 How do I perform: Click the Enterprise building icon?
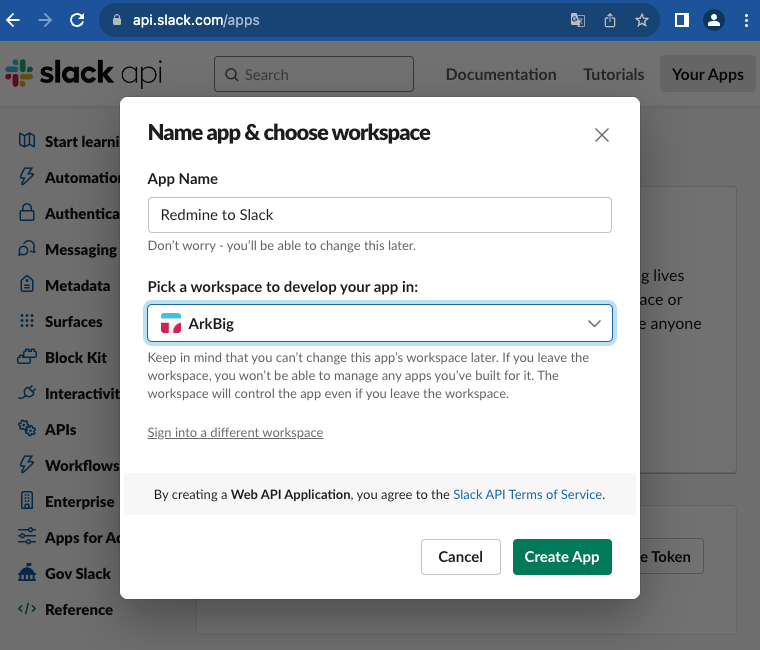click(x=27, y=500)
